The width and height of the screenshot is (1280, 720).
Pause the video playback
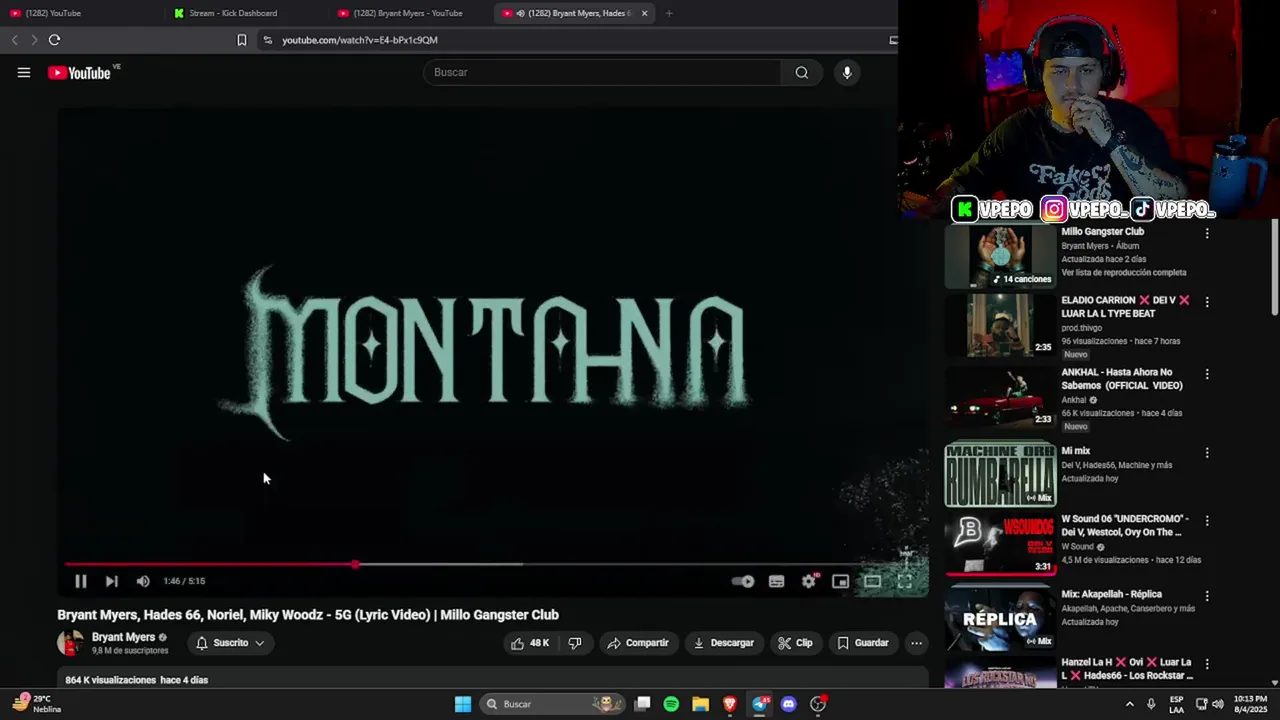81,581
